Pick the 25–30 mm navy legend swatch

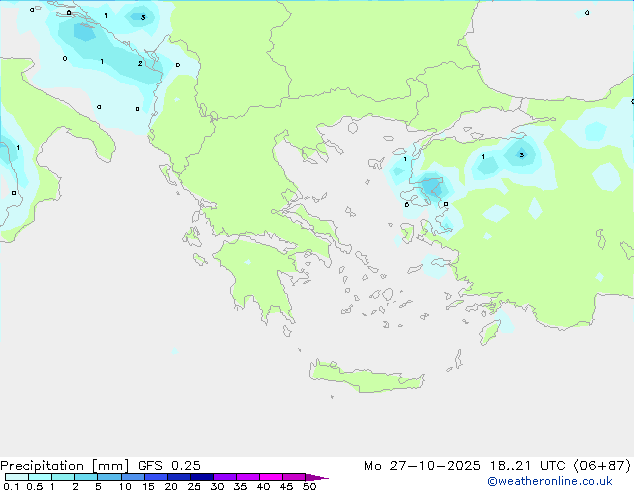202,477
